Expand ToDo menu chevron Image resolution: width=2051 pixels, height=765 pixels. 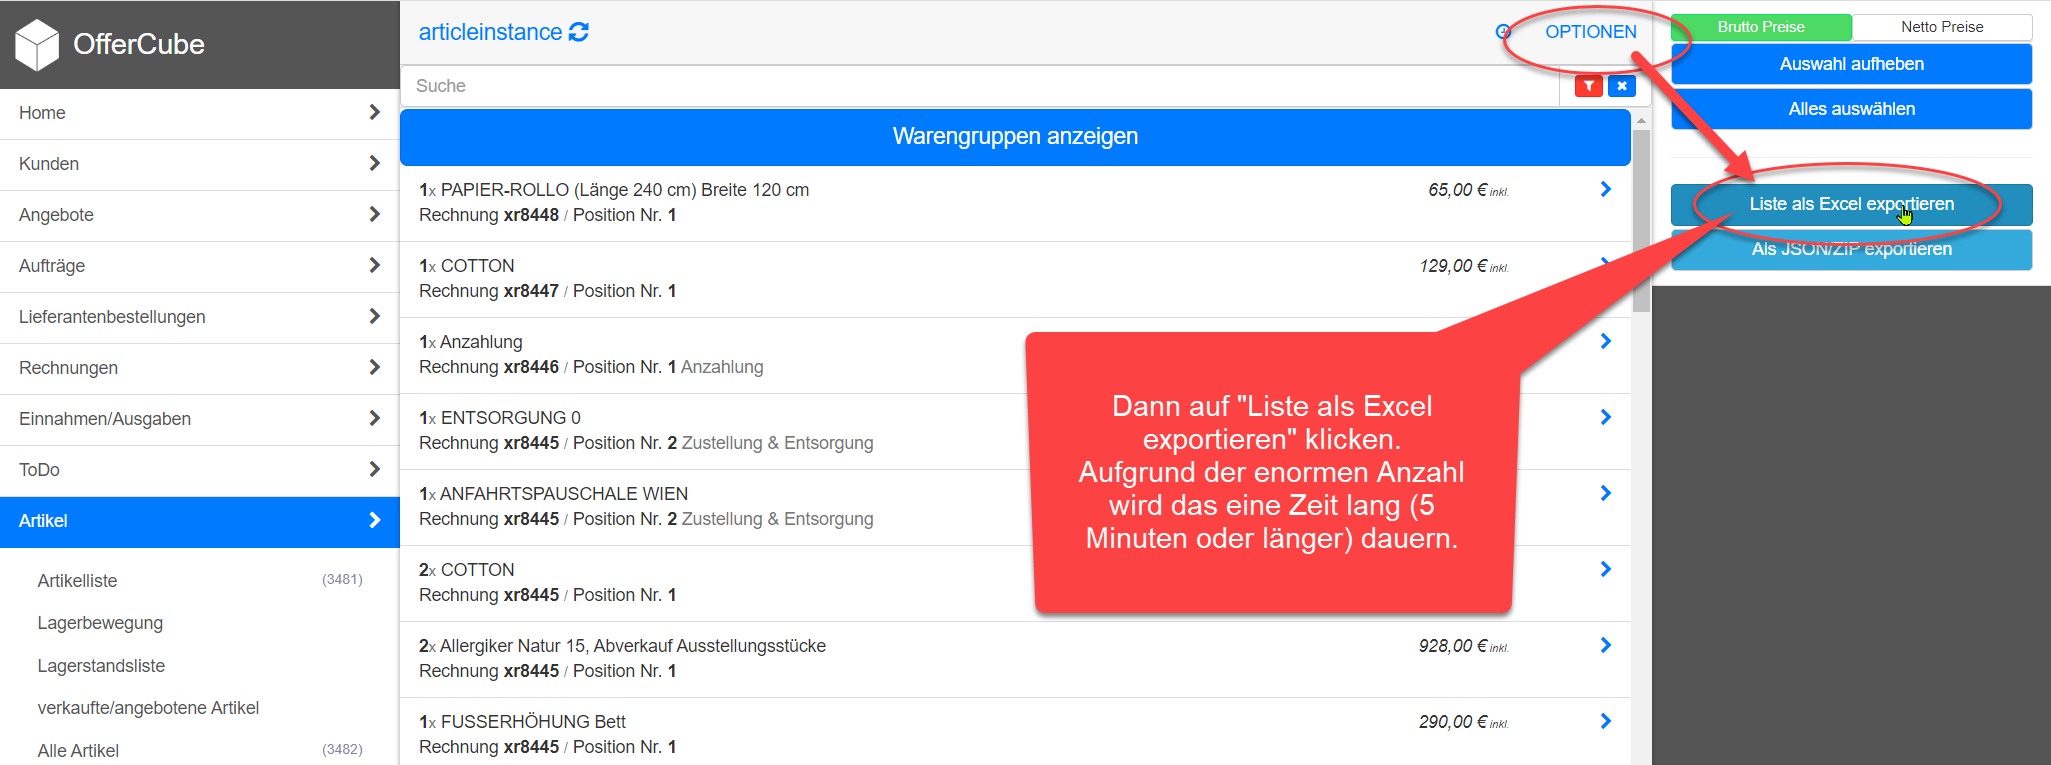375,469
